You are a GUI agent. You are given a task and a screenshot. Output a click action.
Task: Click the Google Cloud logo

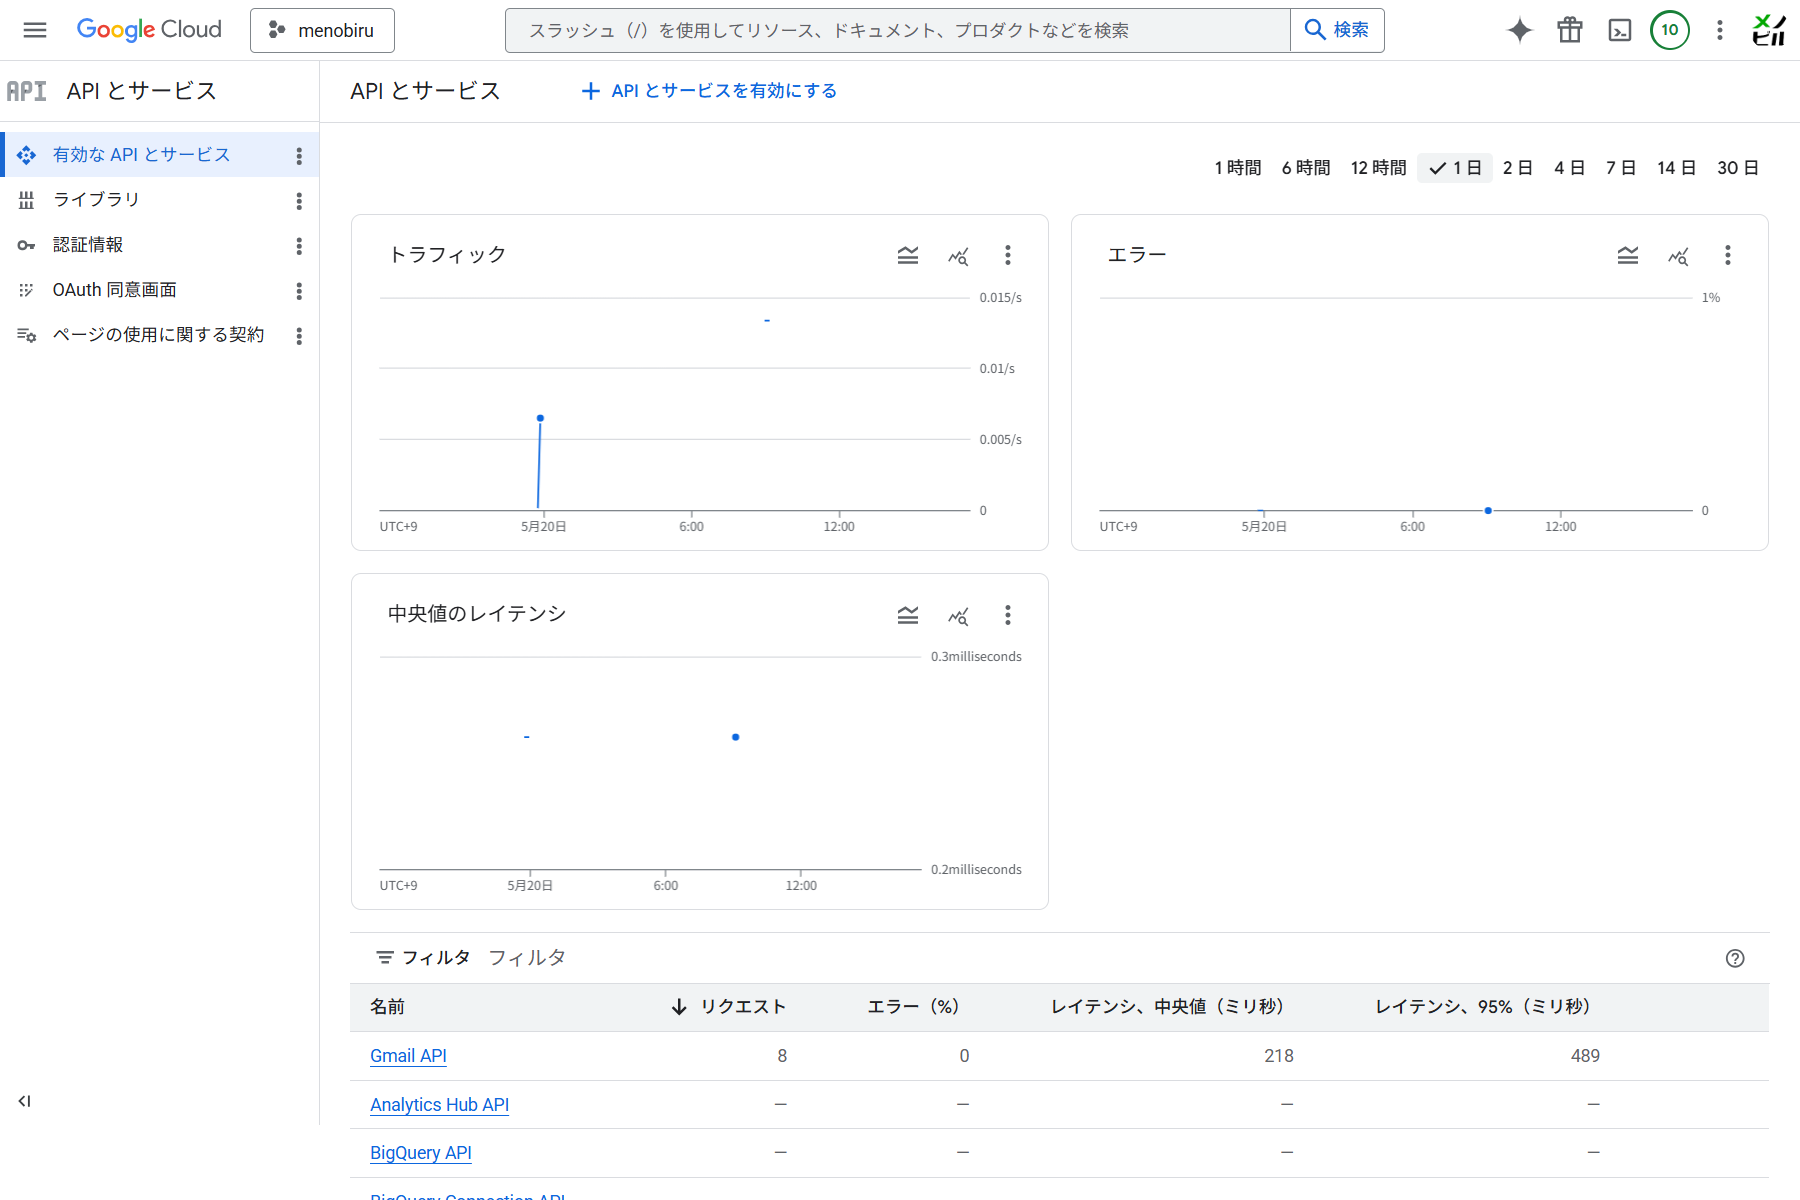tap(149, 30)
